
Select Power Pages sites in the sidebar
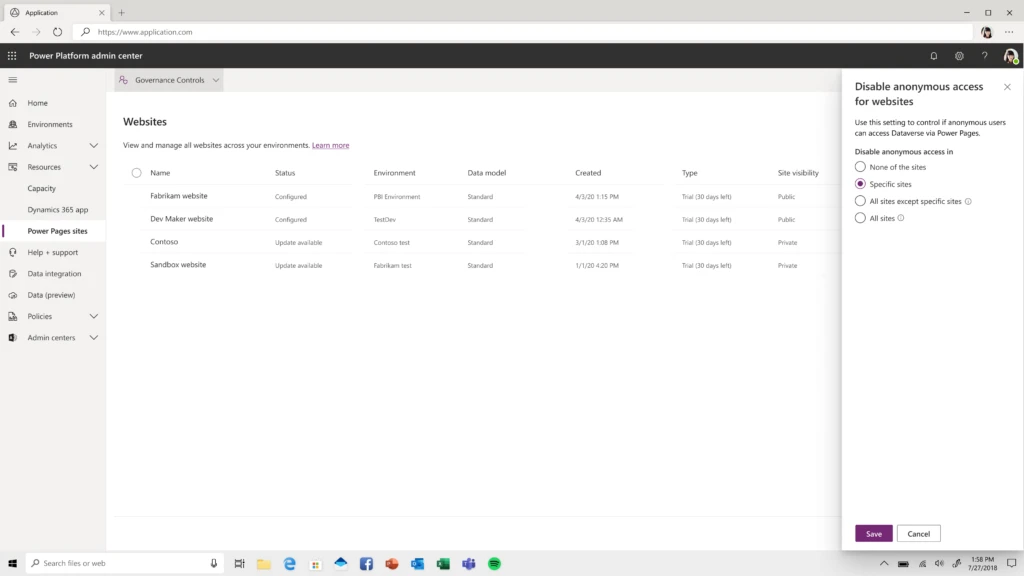(59, 230)
